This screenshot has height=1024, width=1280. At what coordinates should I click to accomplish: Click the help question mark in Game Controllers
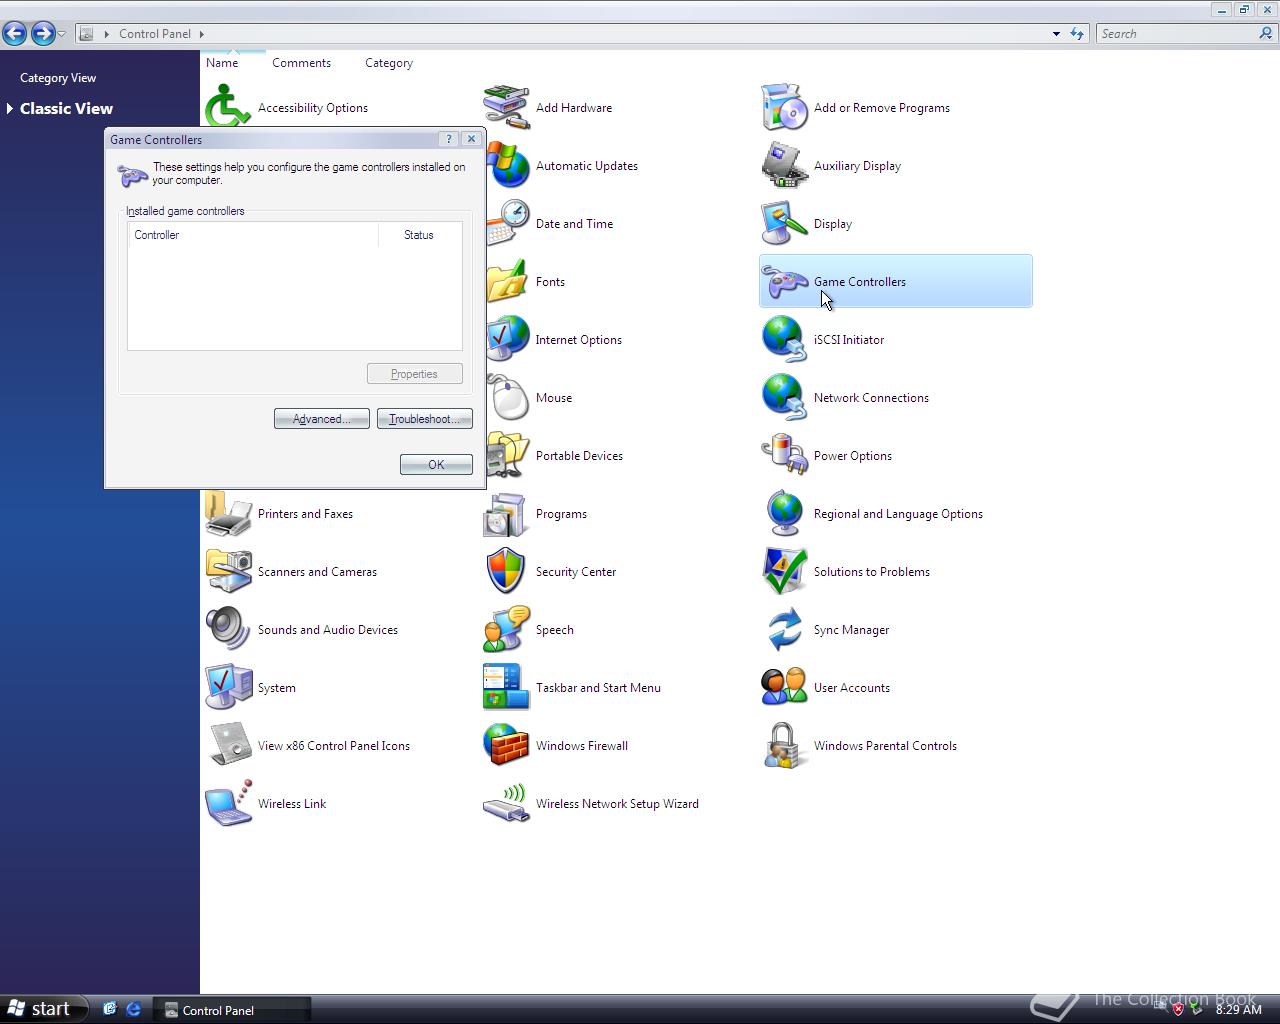click(x=449, y=139)
